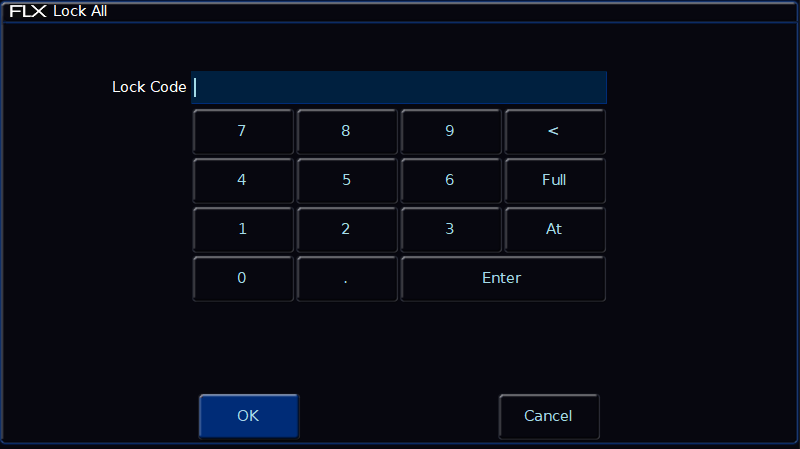Click the Lock Code input field
This screenshot has height=449, width=800.
[399, 87]
